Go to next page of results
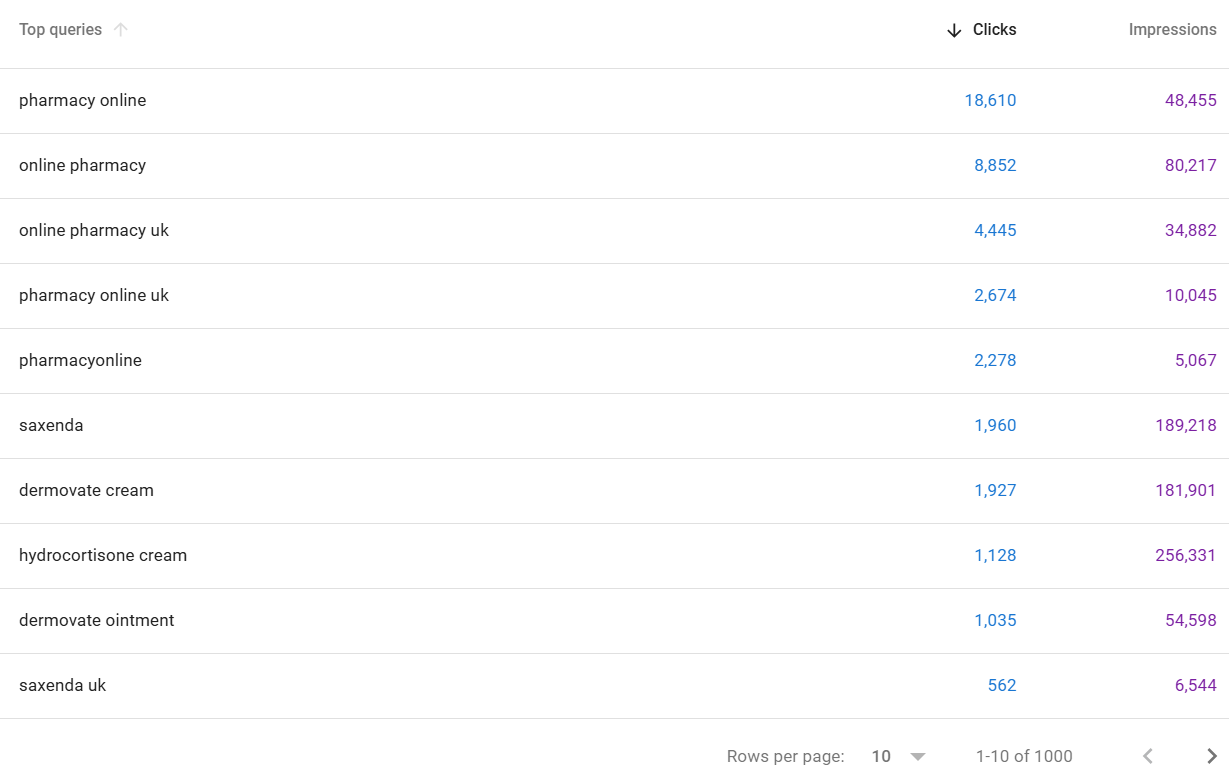The height and width of the screenshot is (784, 1229). pos(1212,756)
